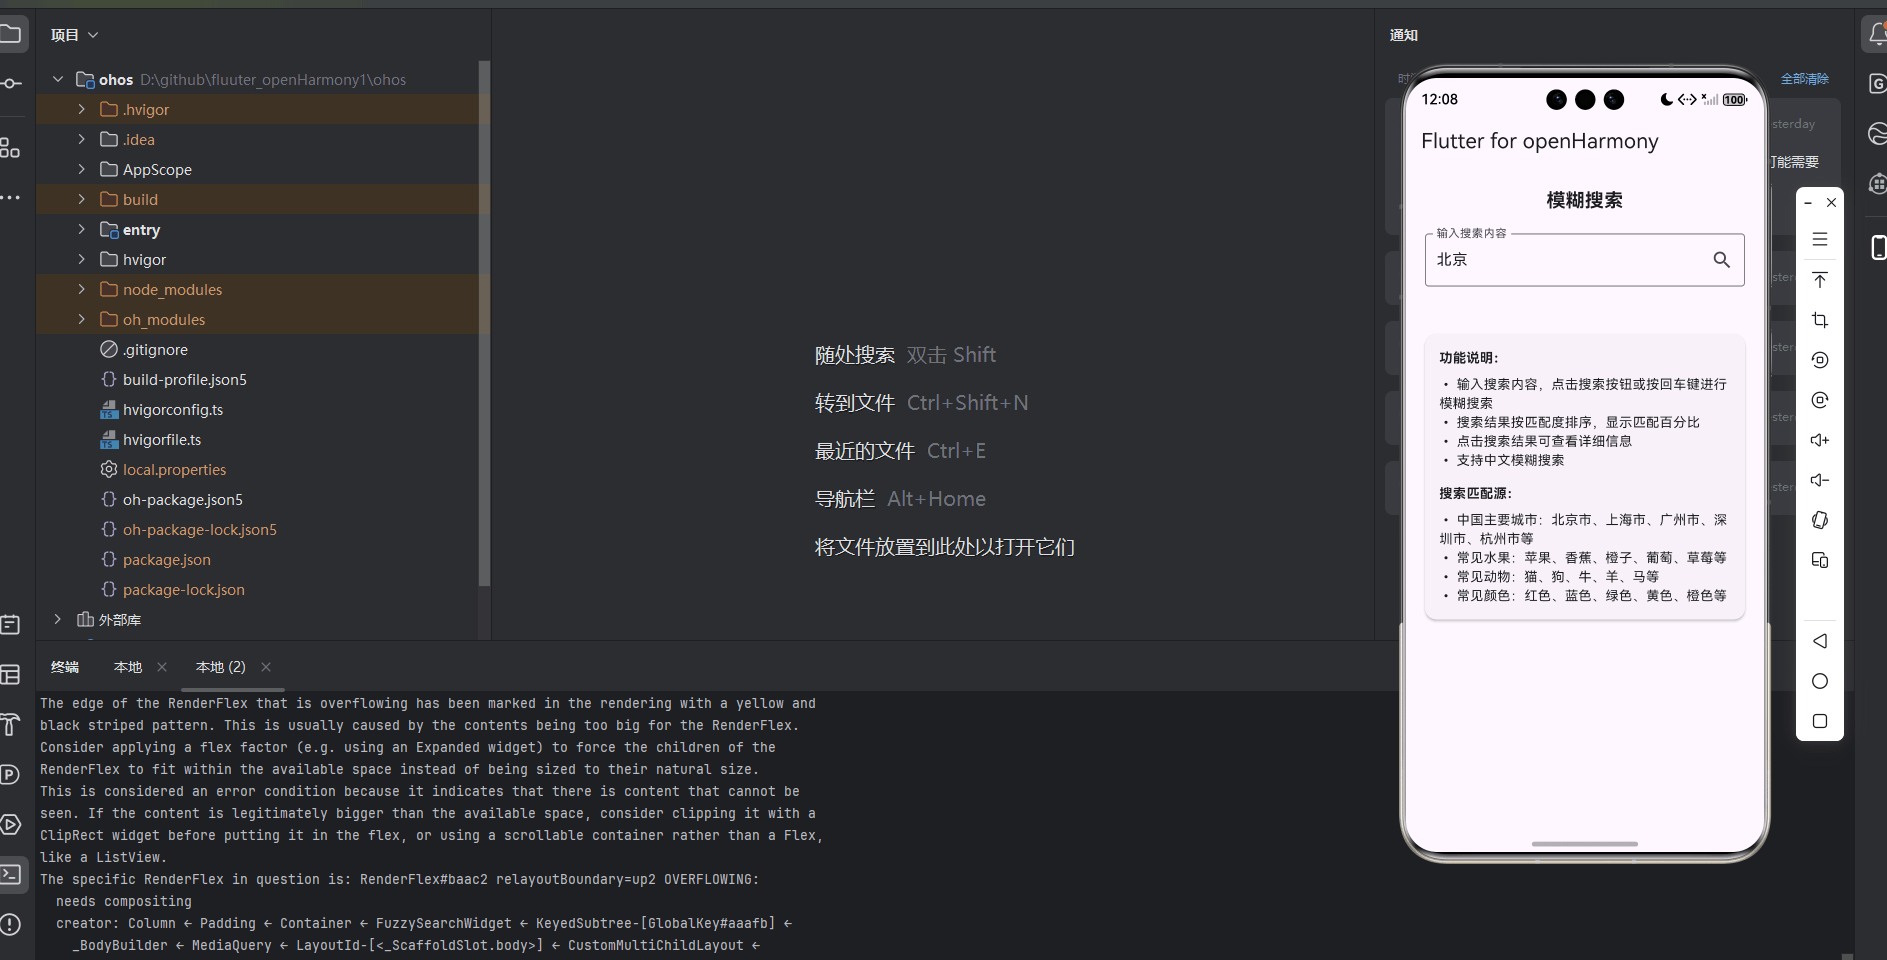Close the 本地 terminal tab

[162, 667]
